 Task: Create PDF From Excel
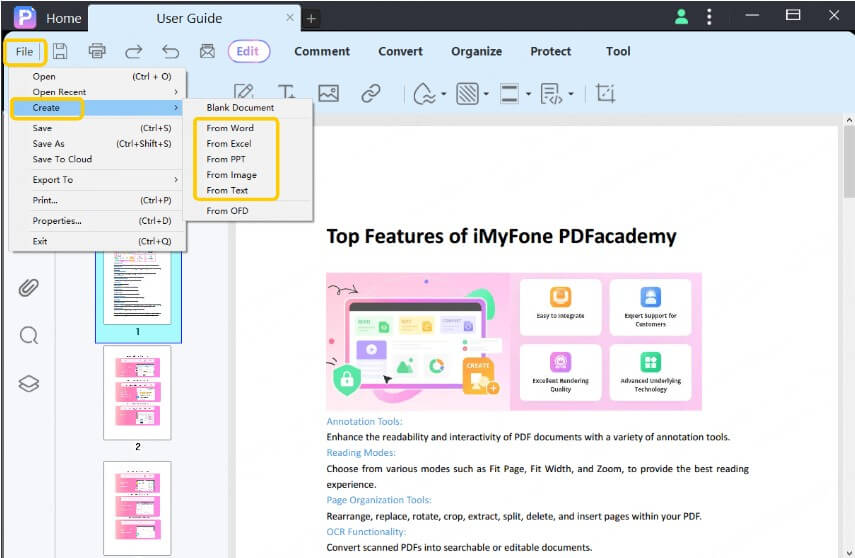click(249, 143)
